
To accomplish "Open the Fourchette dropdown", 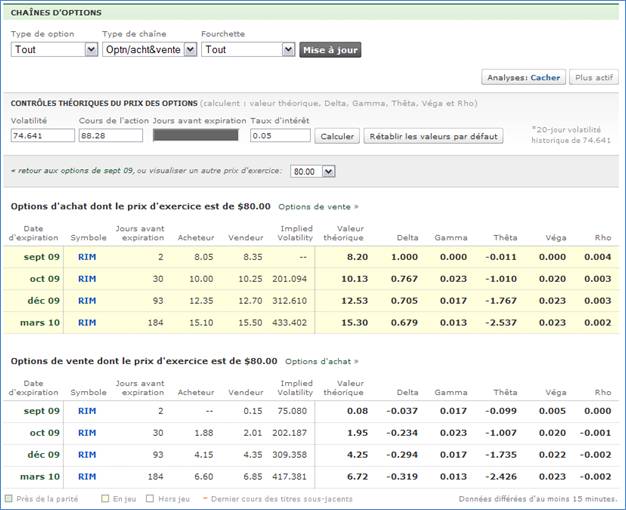I will click(248, 49).
